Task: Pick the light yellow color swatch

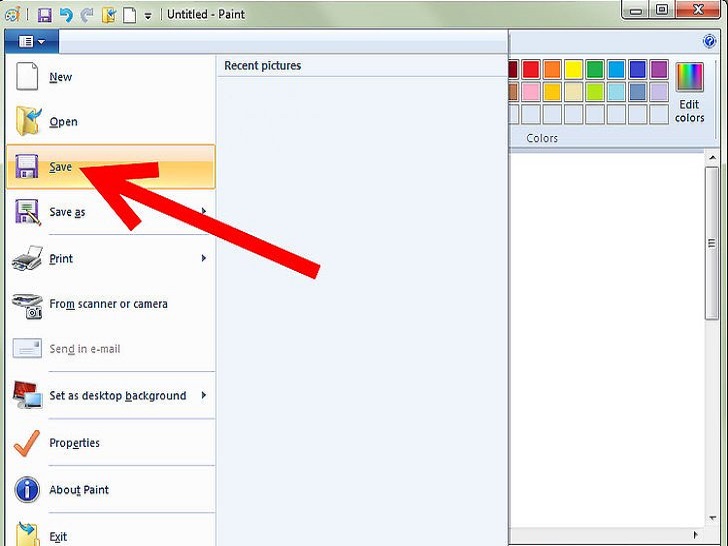Action: [573, 91]
